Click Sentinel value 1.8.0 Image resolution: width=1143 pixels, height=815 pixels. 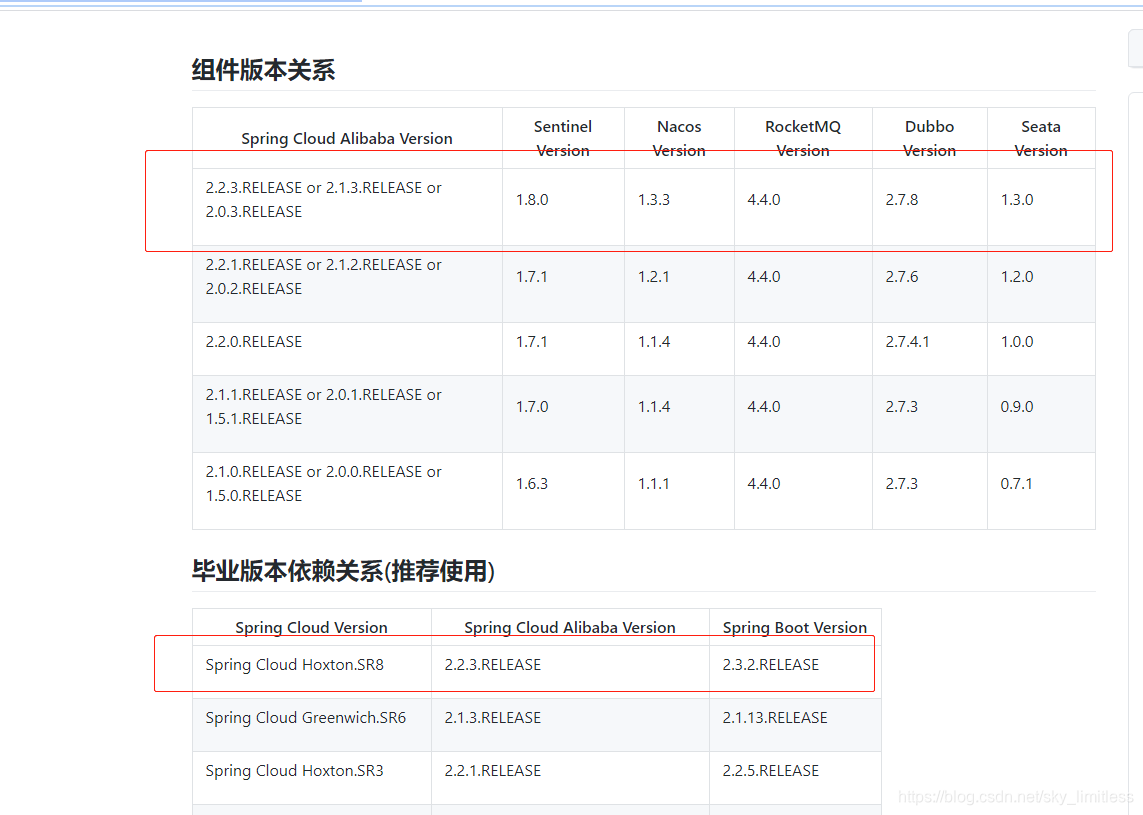click(x=532, y=200)
